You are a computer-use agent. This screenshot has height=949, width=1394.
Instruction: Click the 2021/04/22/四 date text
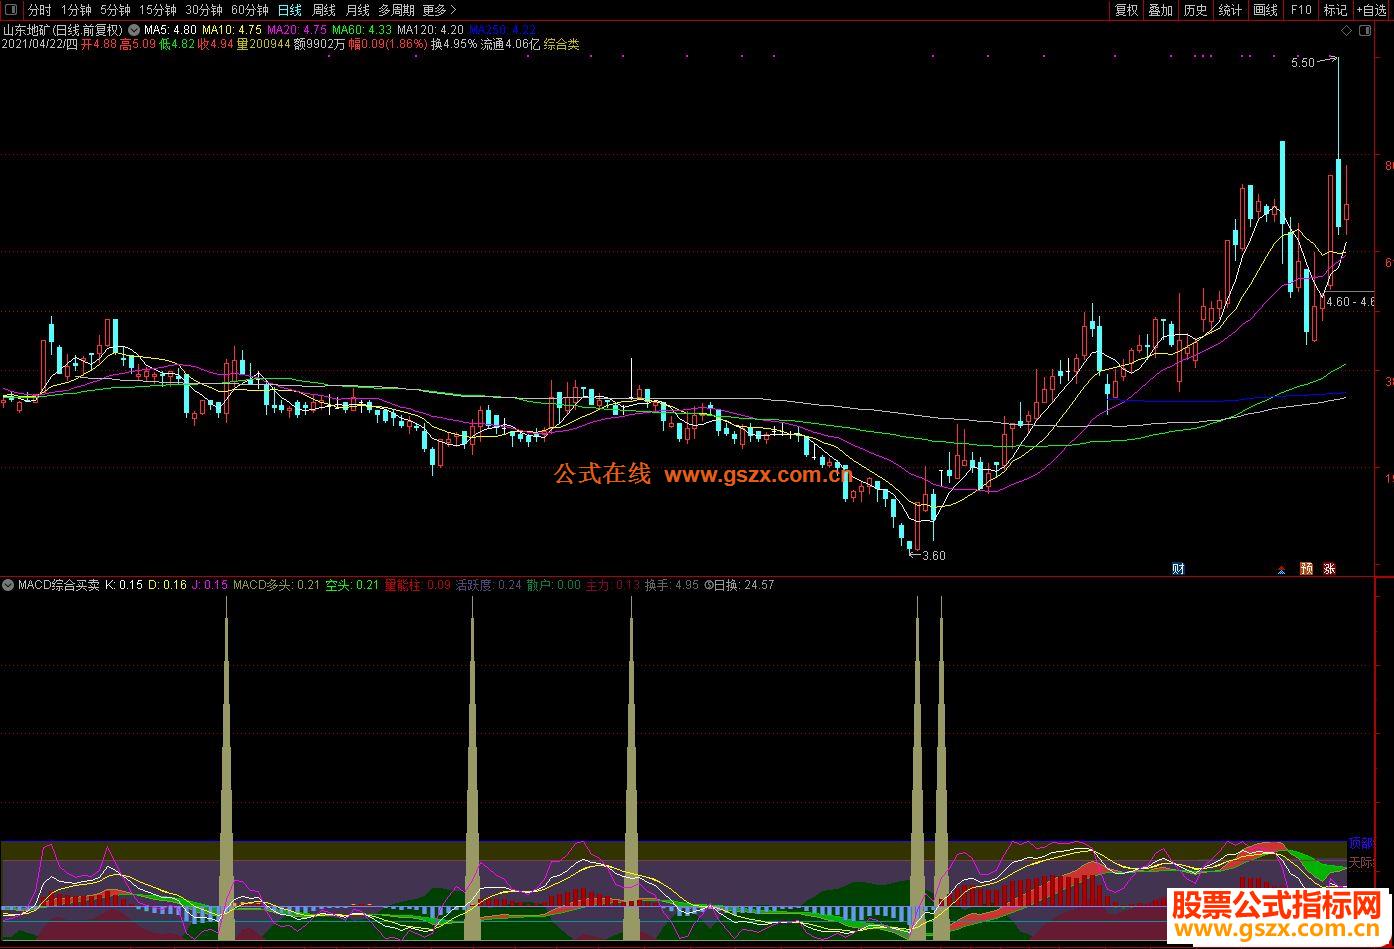pos(39,45)
